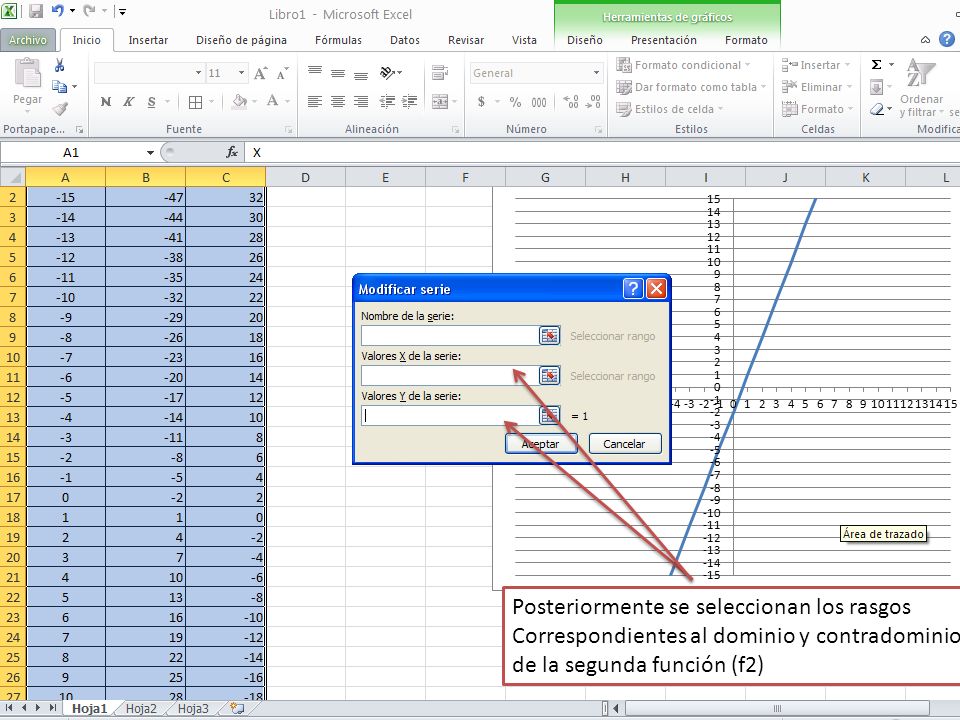This screenshot has width=960, height=720.
Task: Click the Redo arrow icon
Action: (x=89, y=10)
